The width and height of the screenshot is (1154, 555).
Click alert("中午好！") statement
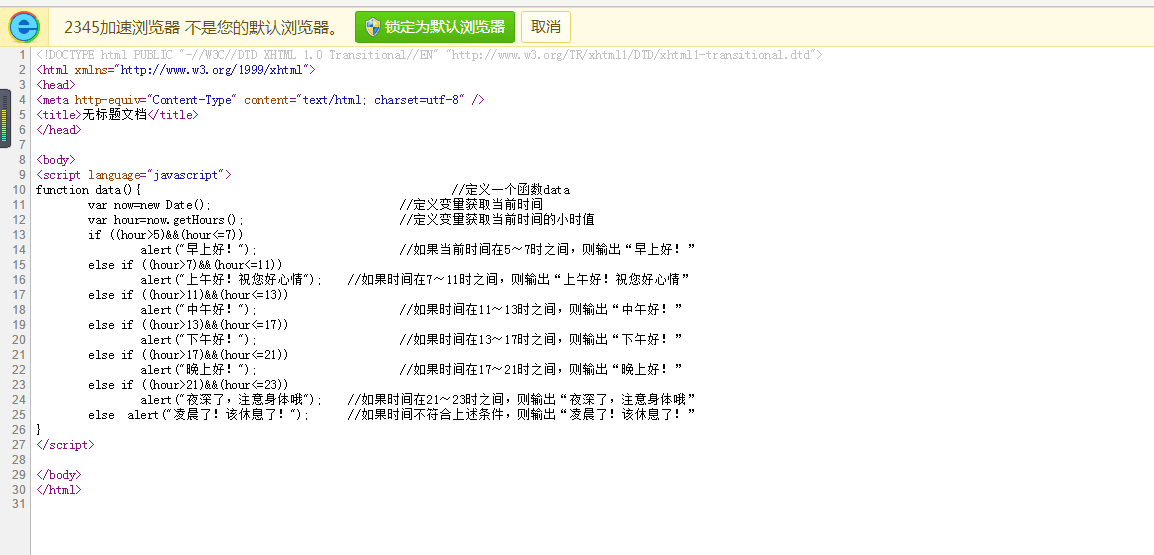(199, 309)
